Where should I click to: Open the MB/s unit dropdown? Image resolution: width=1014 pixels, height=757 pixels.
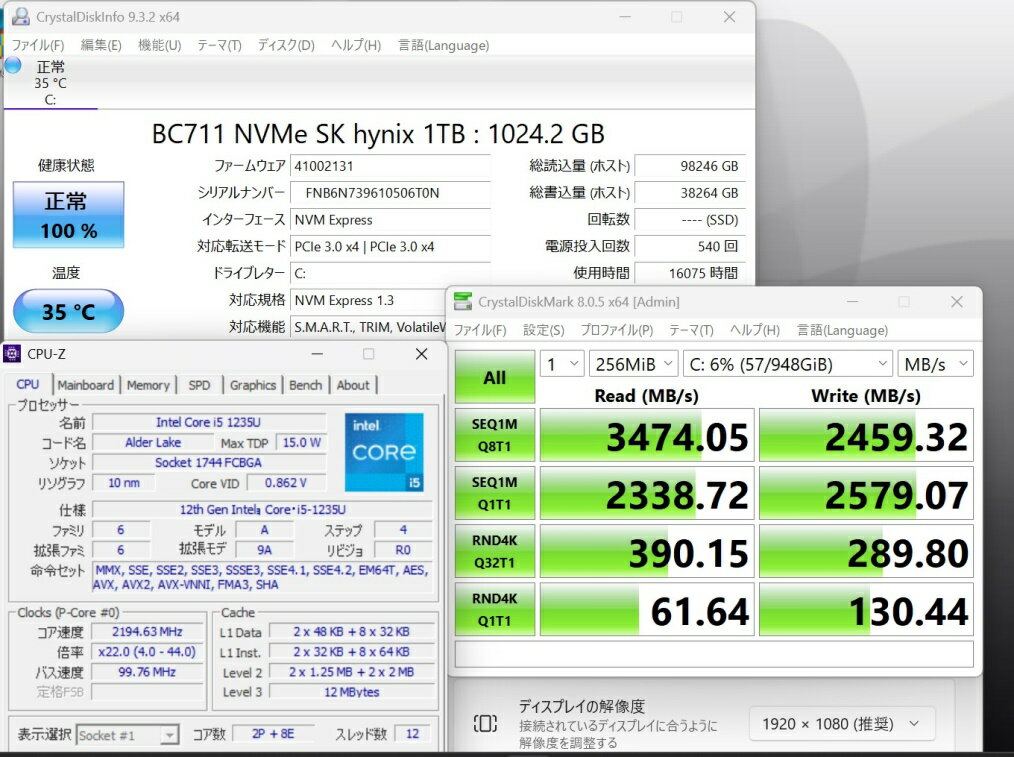[935, 364]
